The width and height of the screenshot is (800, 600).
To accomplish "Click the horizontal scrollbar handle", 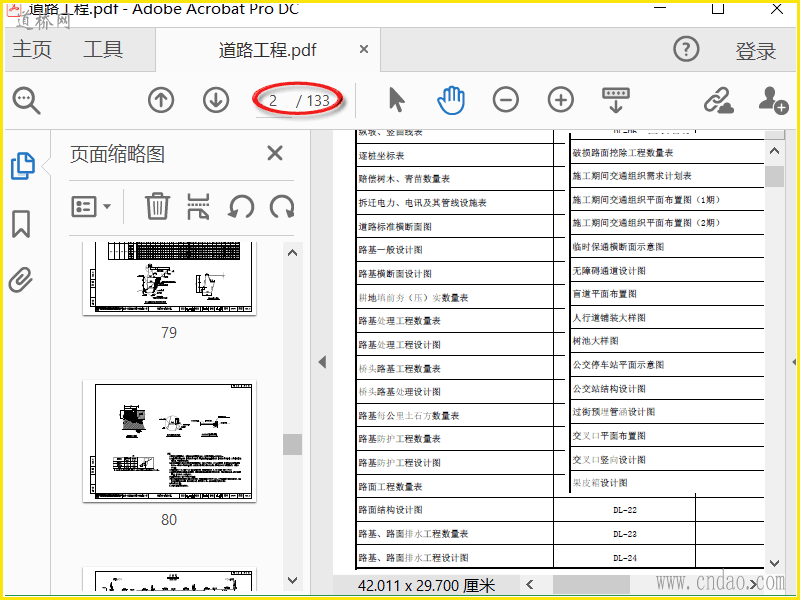I will coord(591,585).
